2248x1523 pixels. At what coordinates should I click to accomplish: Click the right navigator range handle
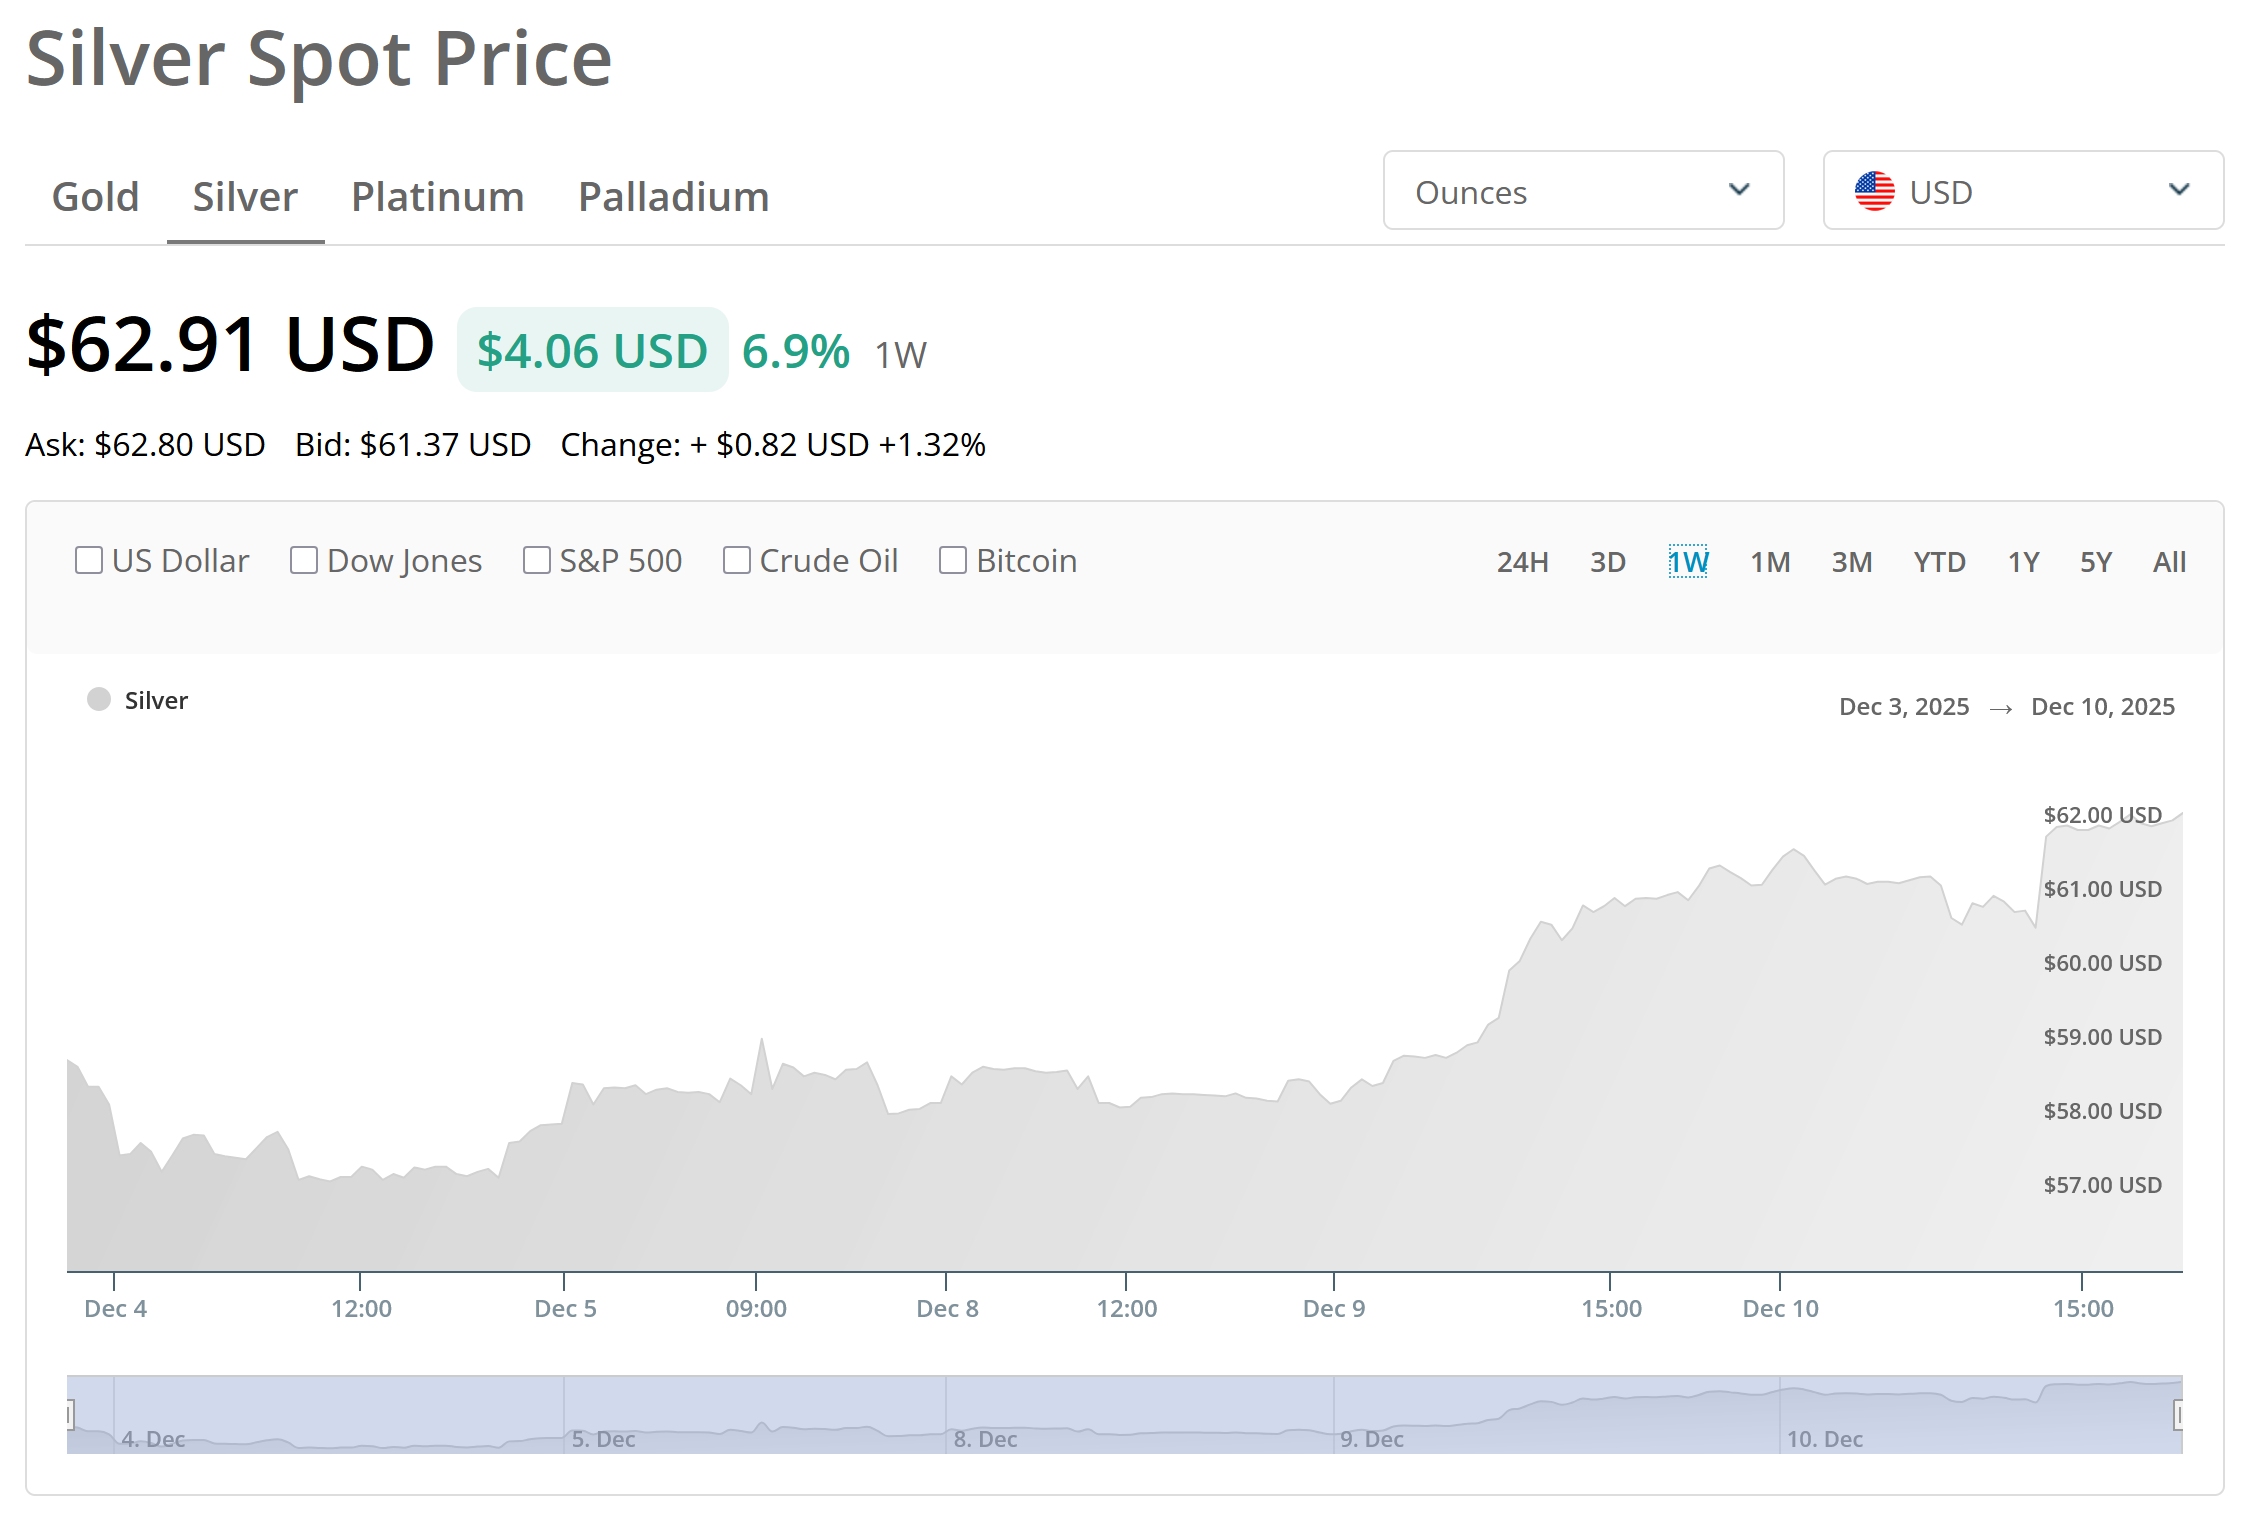[x=2179, y=1414]
